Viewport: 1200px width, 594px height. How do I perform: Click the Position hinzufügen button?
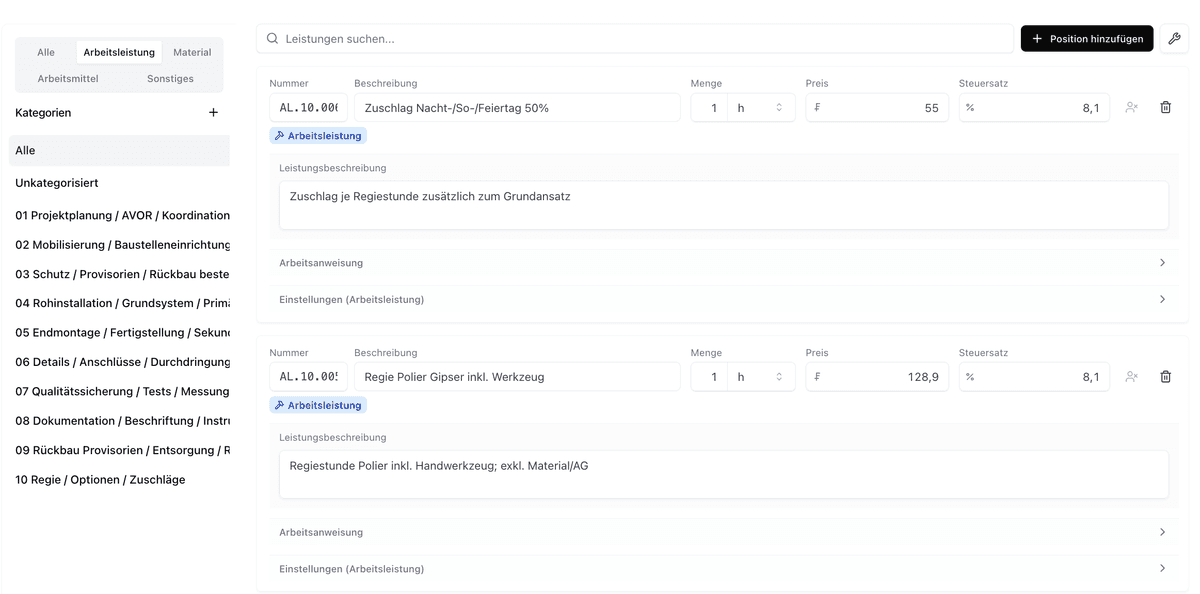[1086, 39]
